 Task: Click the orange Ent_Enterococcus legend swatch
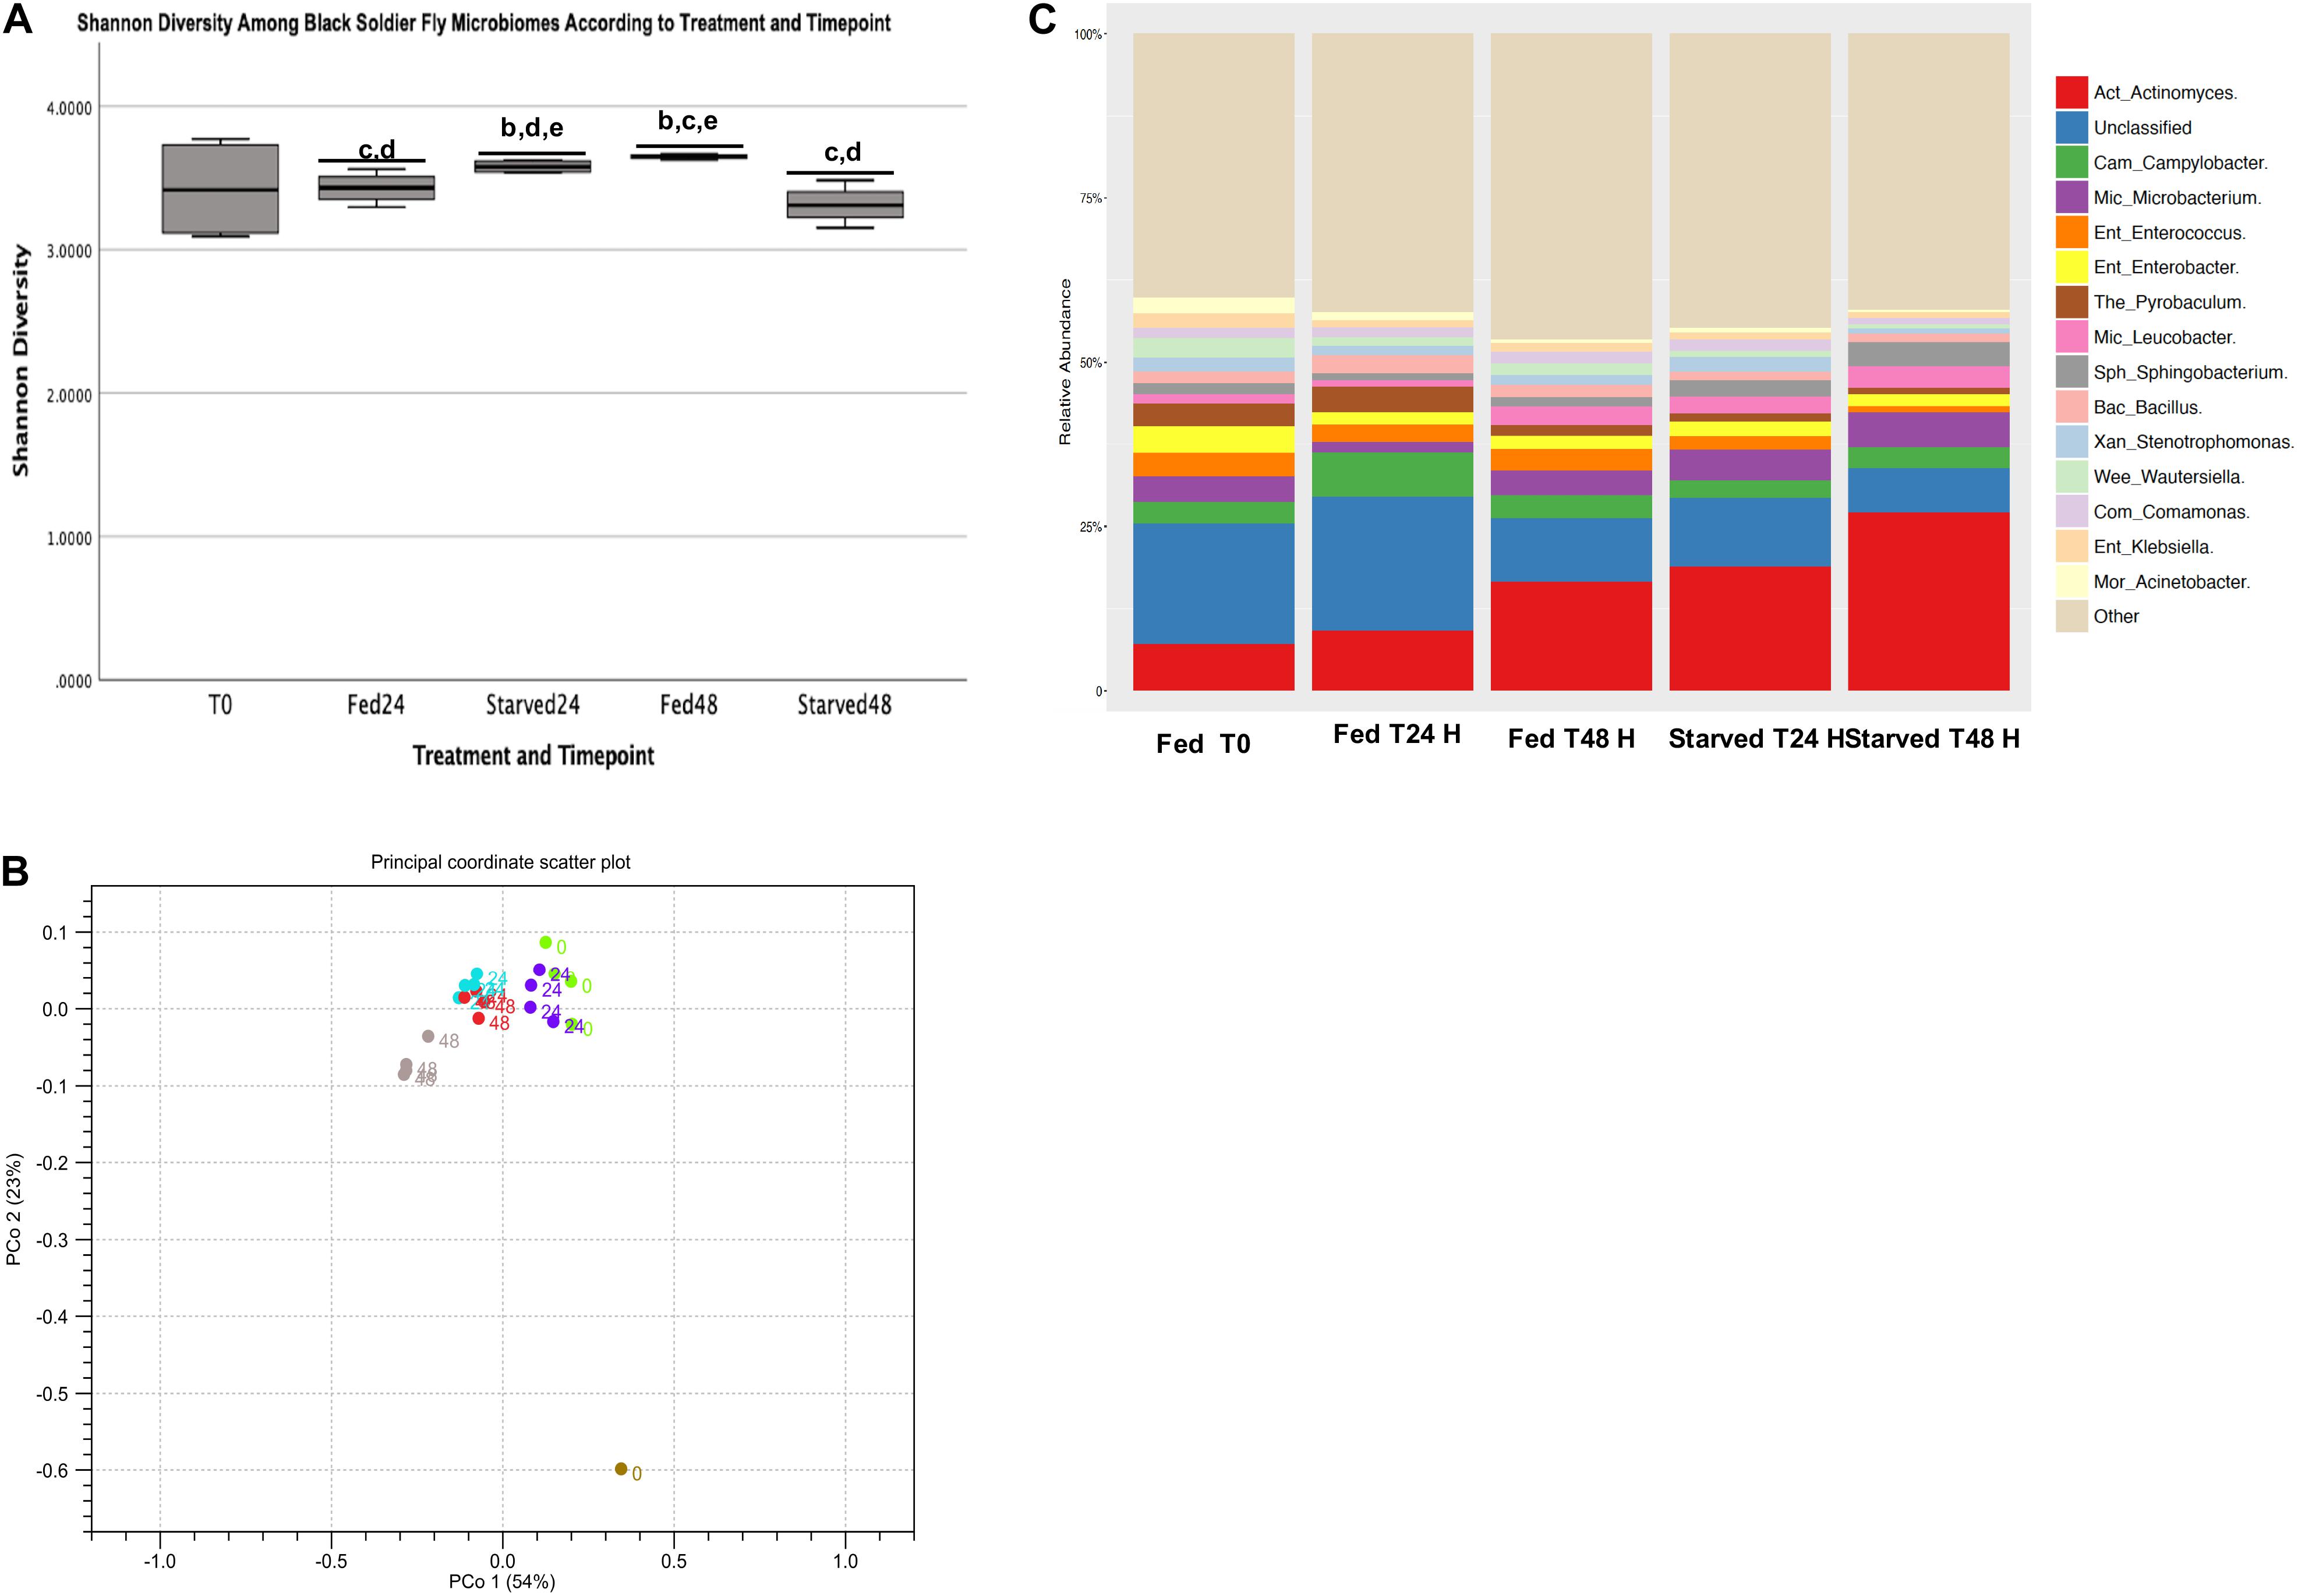(2071, 232)
